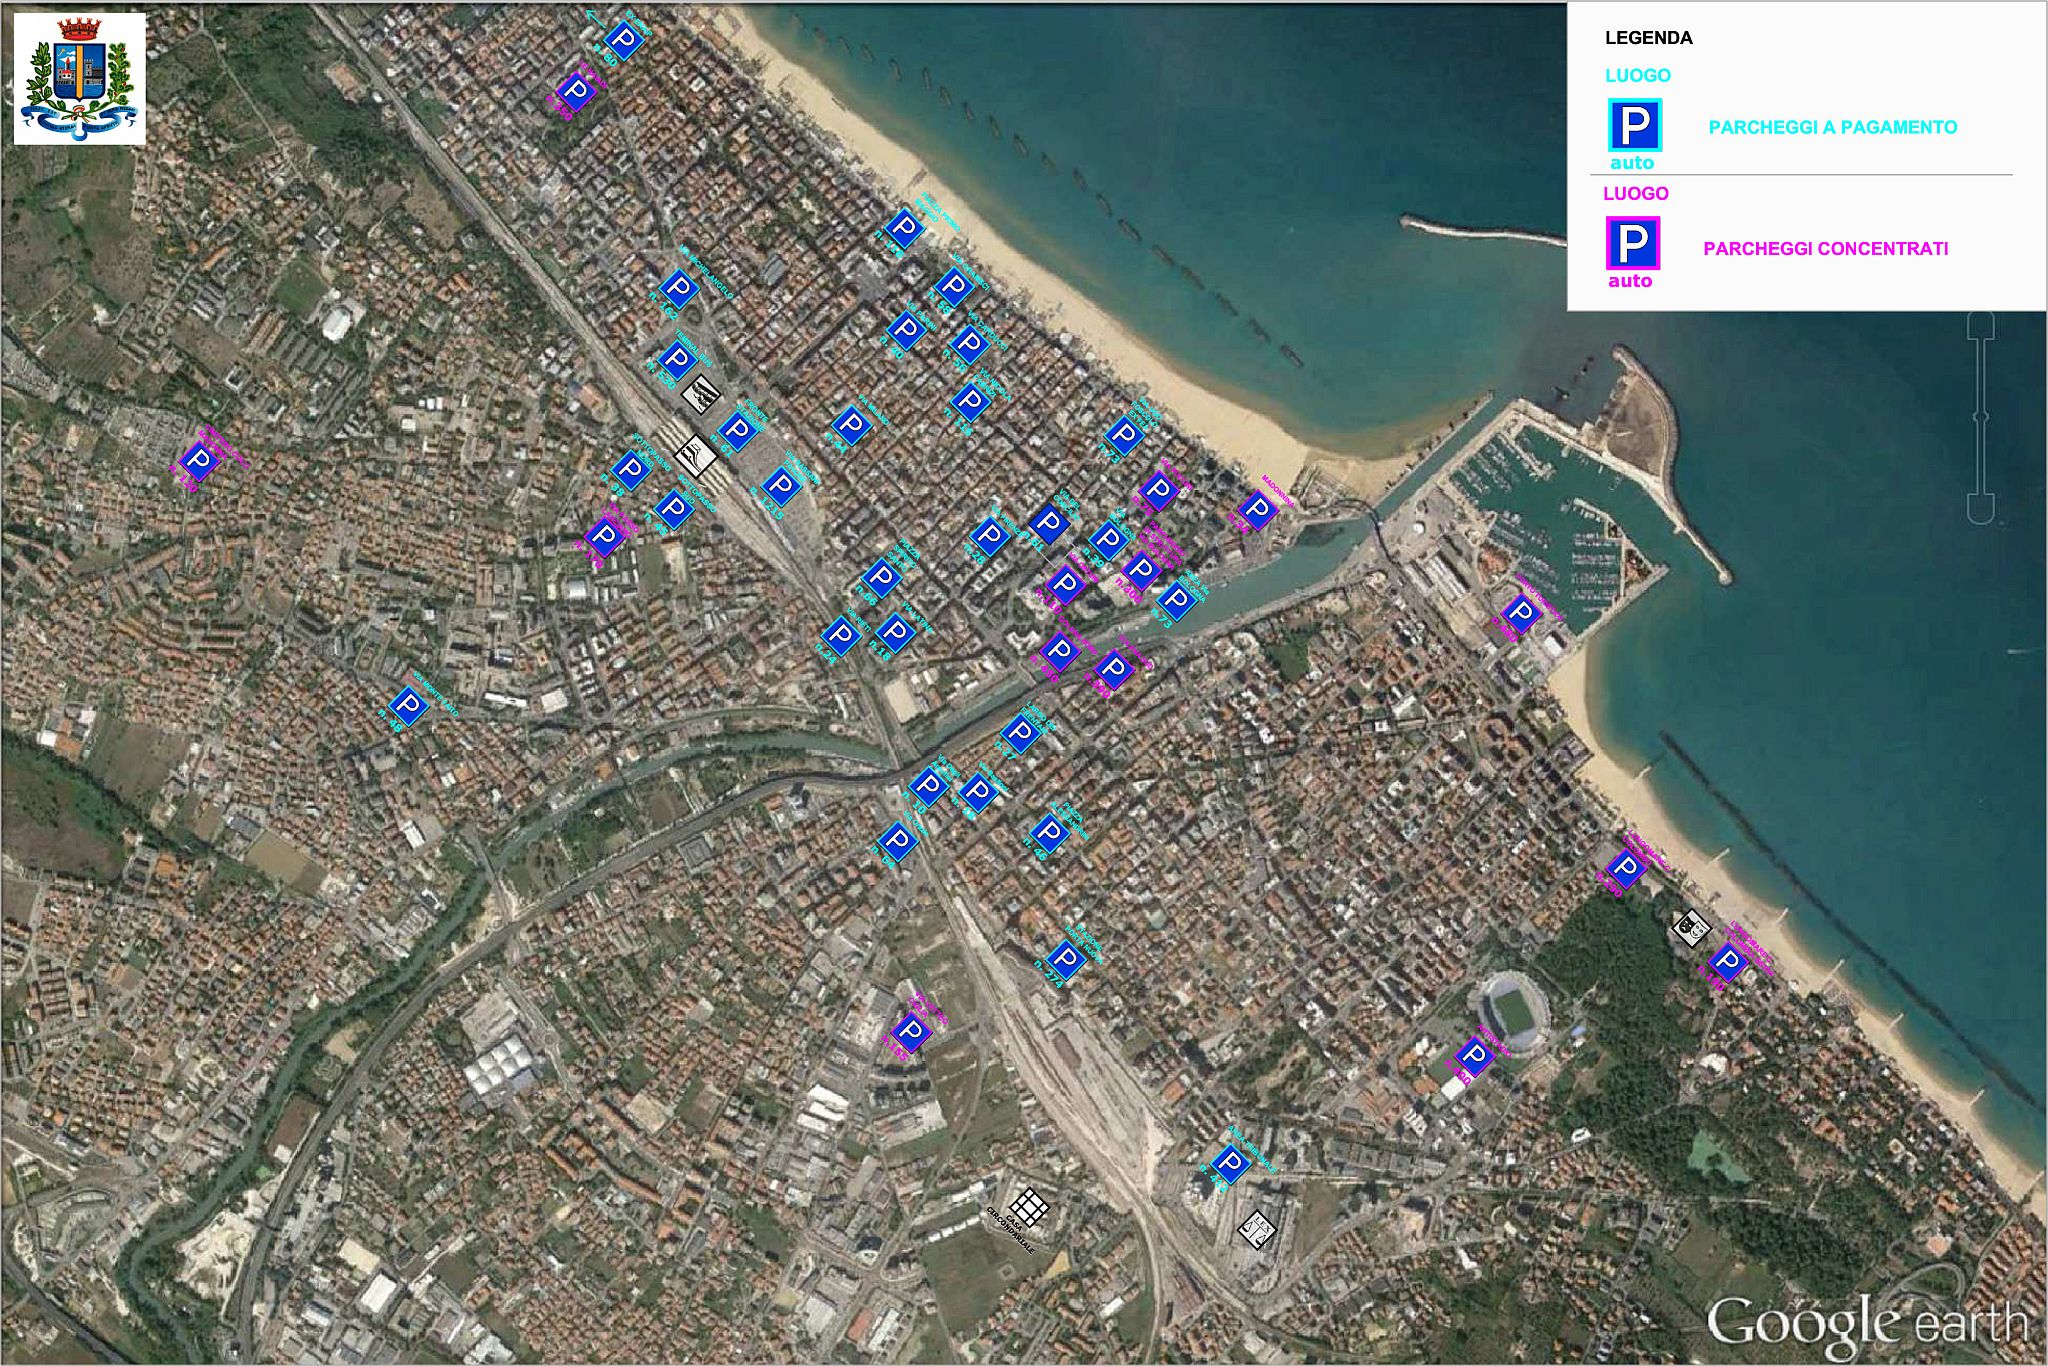Click the Terminal Bus parking icon
The image size is (2048, 1366).
677,358
